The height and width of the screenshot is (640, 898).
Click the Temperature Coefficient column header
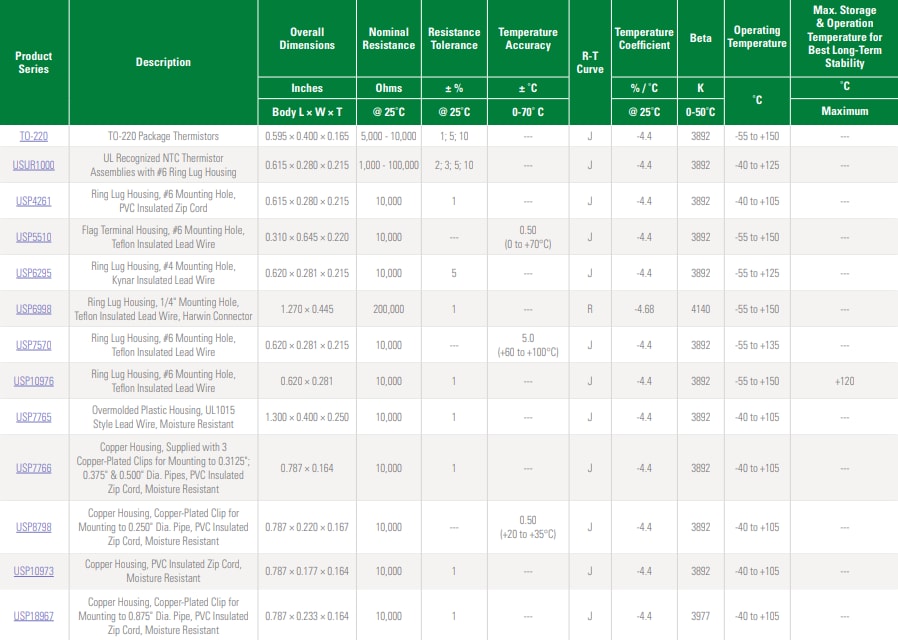coord(643,39)
